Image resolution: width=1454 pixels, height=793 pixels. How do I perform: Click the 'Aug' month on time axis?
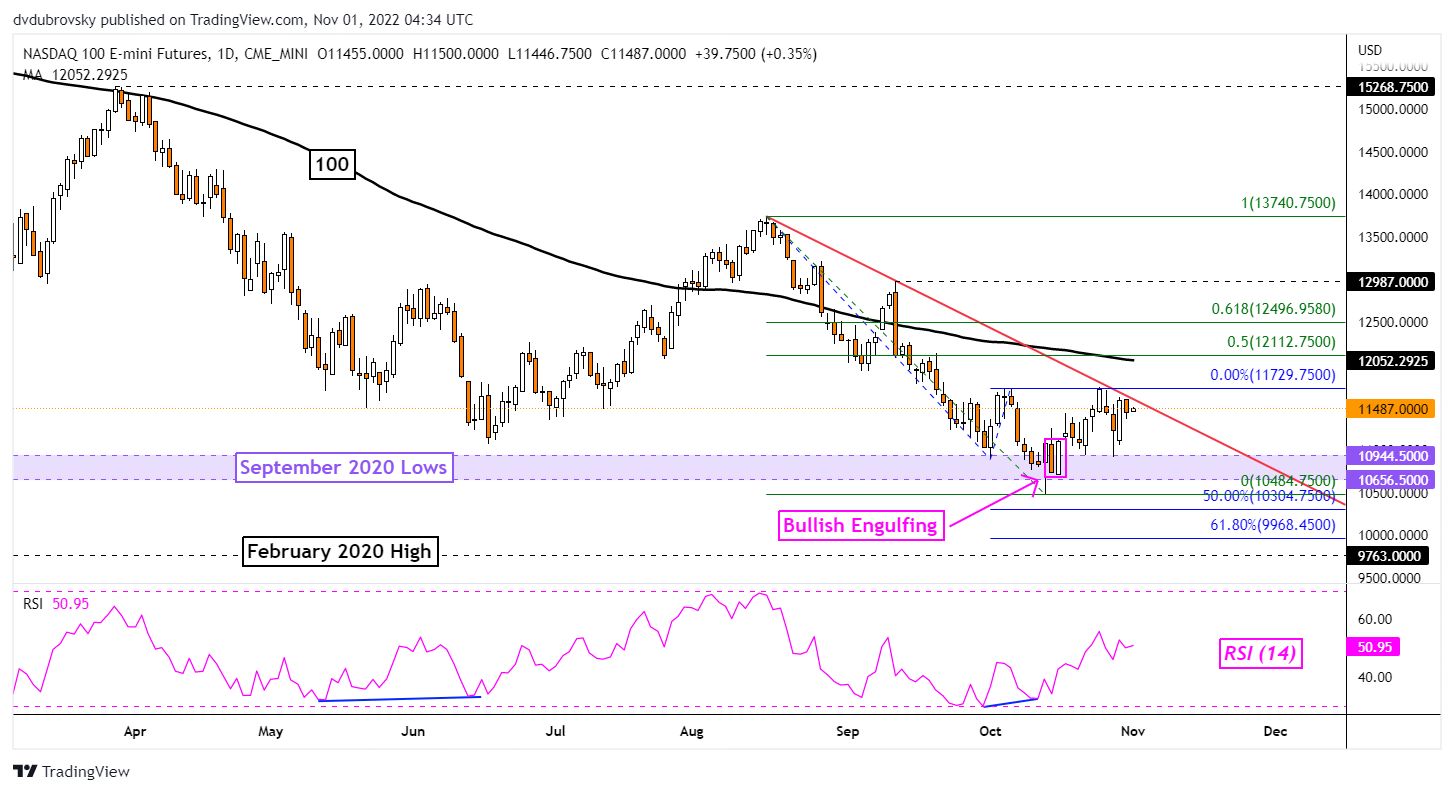click(x=691, y=732)
